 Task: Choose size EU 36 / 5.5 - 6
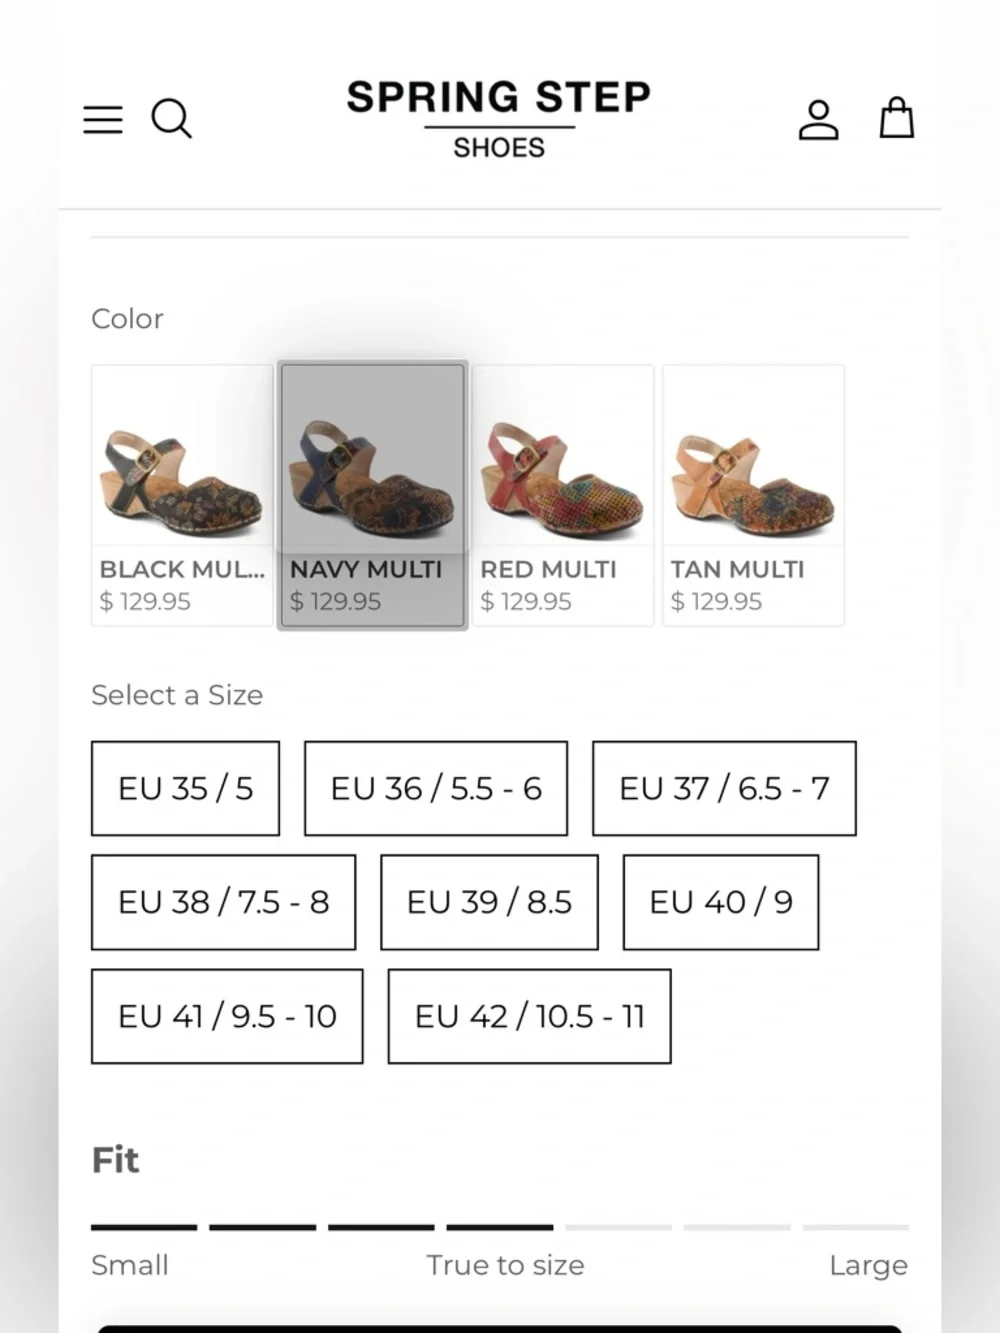click(436, 788)
